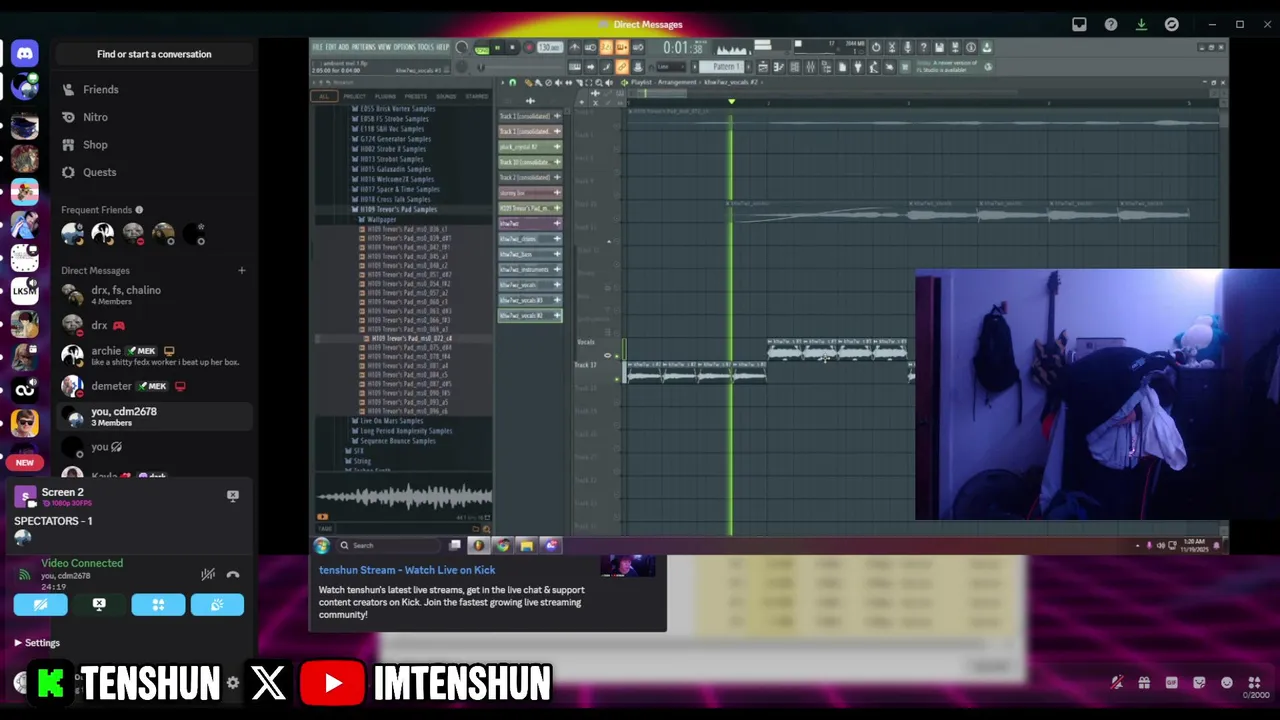This screenshot has height=720, width=1280.
Task: Open File Explorer icon in streamed taskbar
Action: tap(526, 545)
